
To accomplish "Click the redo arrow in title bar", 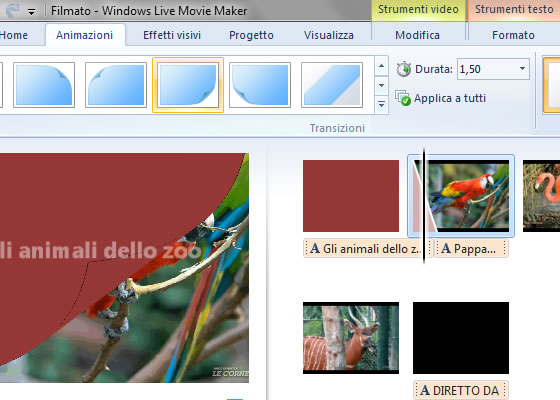I will [12, 11].
